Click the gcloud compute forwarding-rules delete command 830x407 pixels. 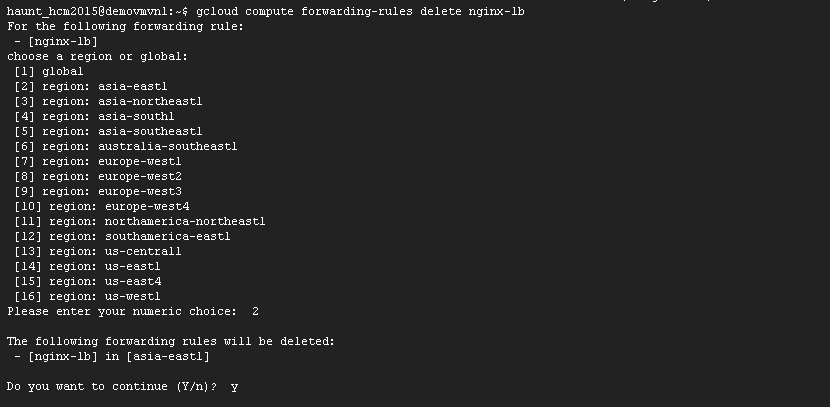pyautogui.click(x=361, y=11)
